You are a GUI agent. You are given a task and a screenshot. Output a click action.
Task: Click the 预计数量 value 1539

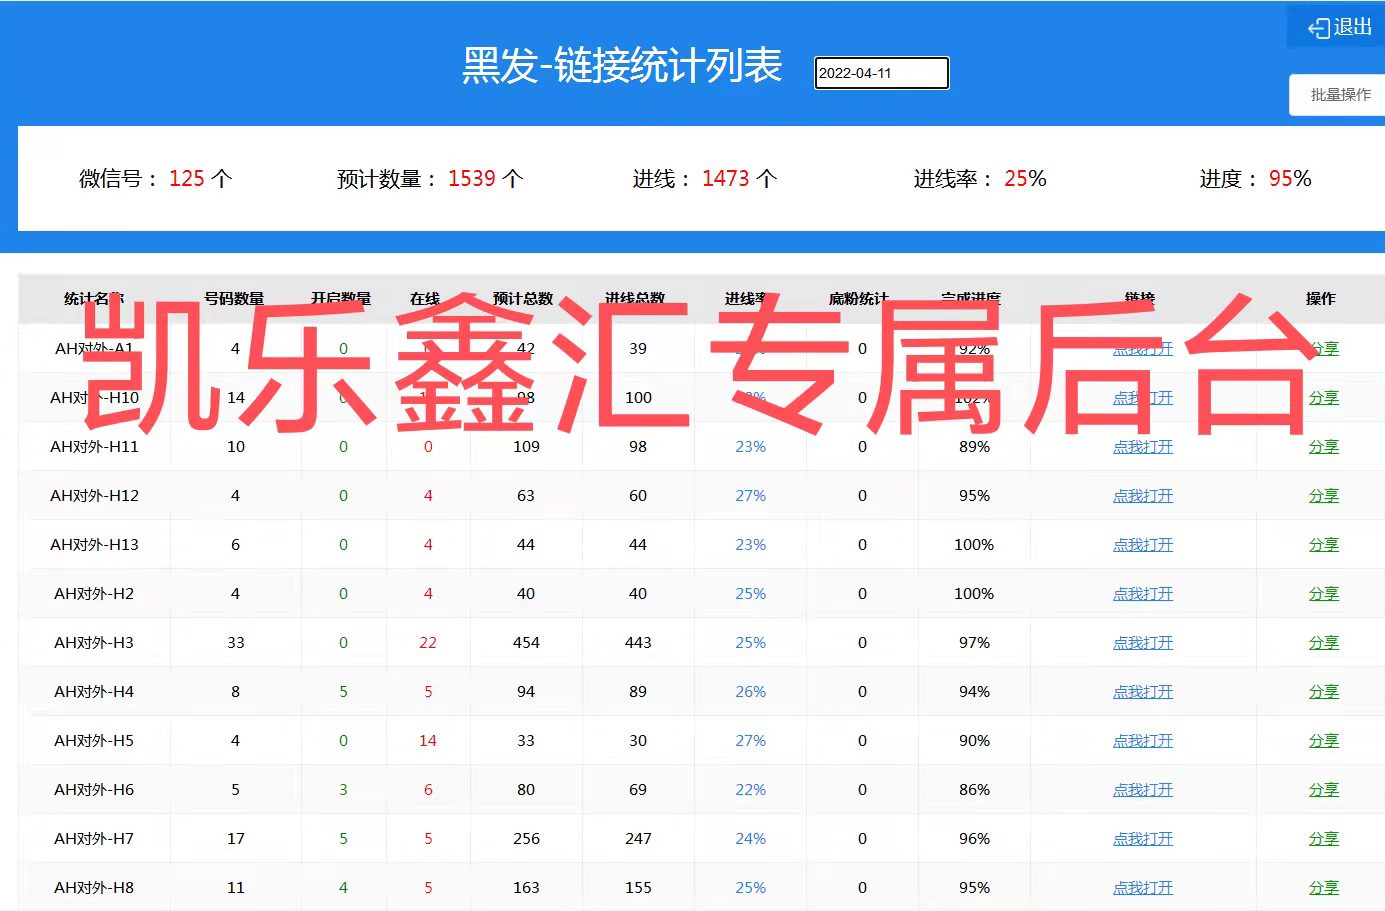(x=472, y=179)
